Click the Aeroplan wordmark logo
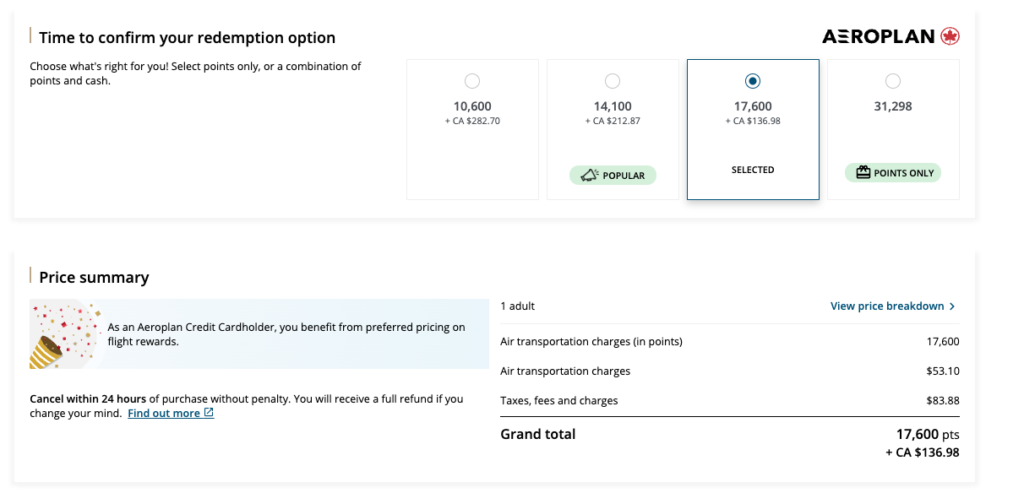Viewport: 1024px width, 493px height. pyautogui.click(x=877, y=37)
